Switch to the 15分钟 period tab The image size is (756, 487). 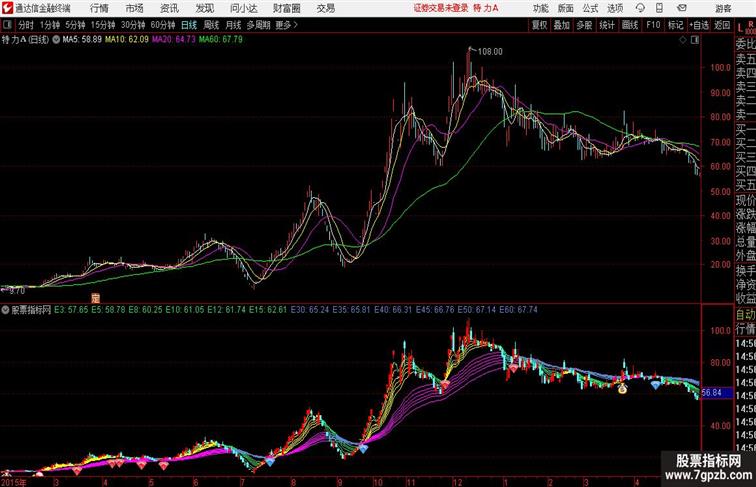tap(103, 25)
